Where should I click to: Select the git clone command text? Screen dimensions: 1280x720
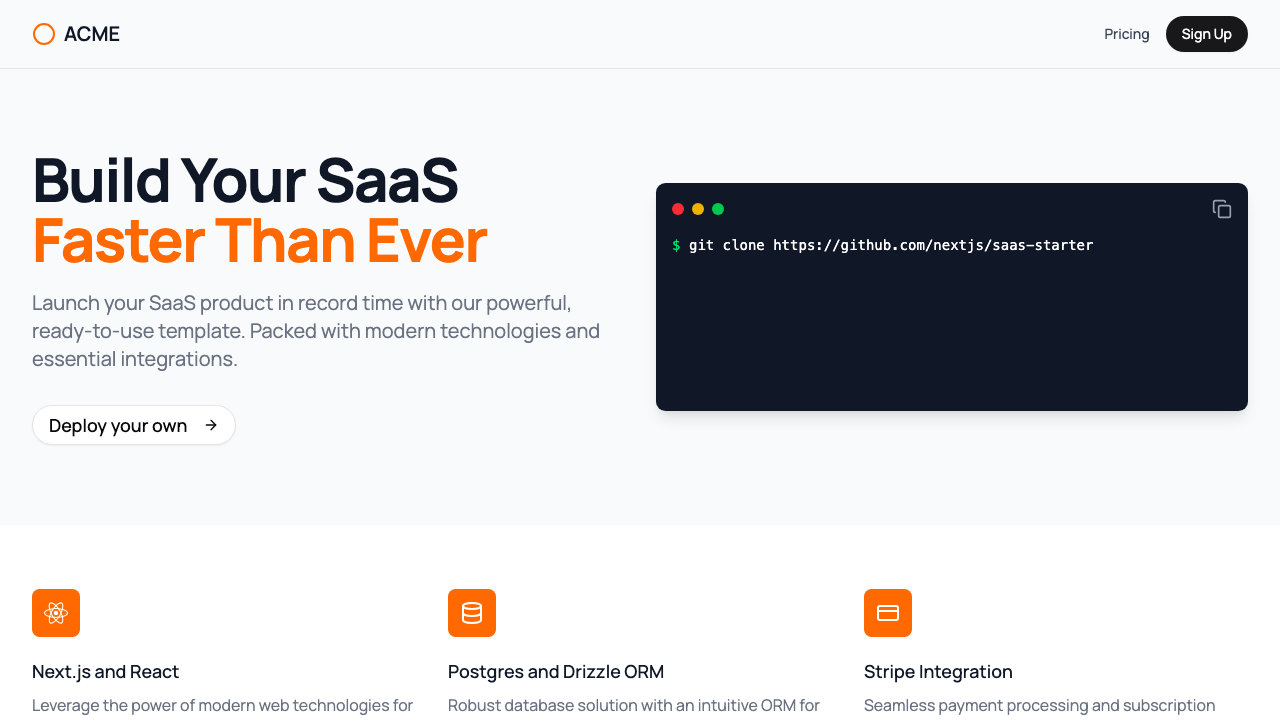click(892, 244)
